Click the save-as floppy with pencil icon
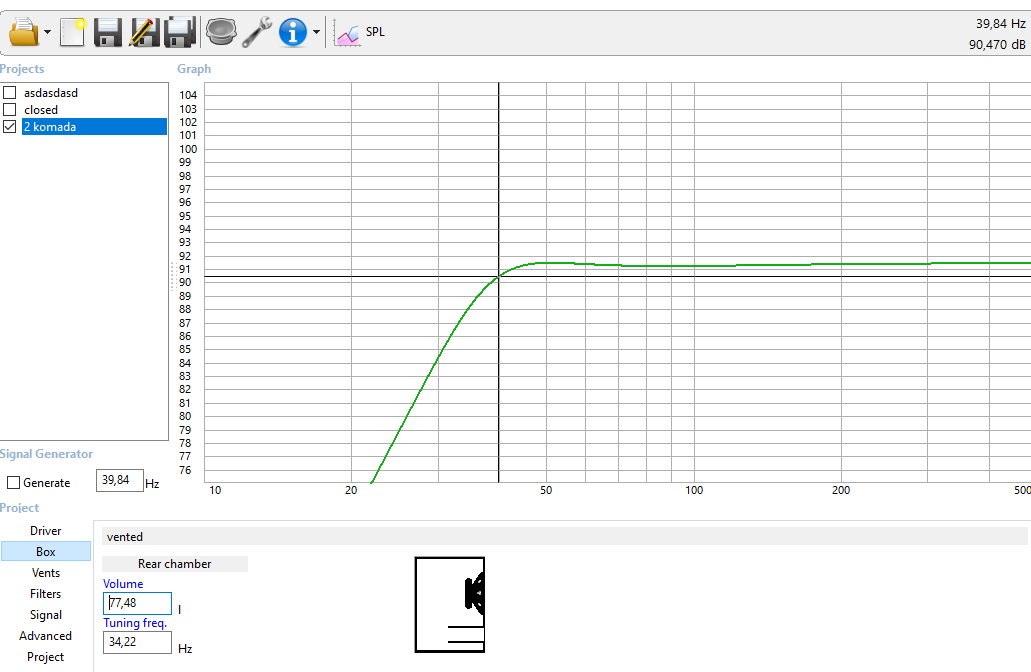1031x672 pixels. (x=144, y=32)
